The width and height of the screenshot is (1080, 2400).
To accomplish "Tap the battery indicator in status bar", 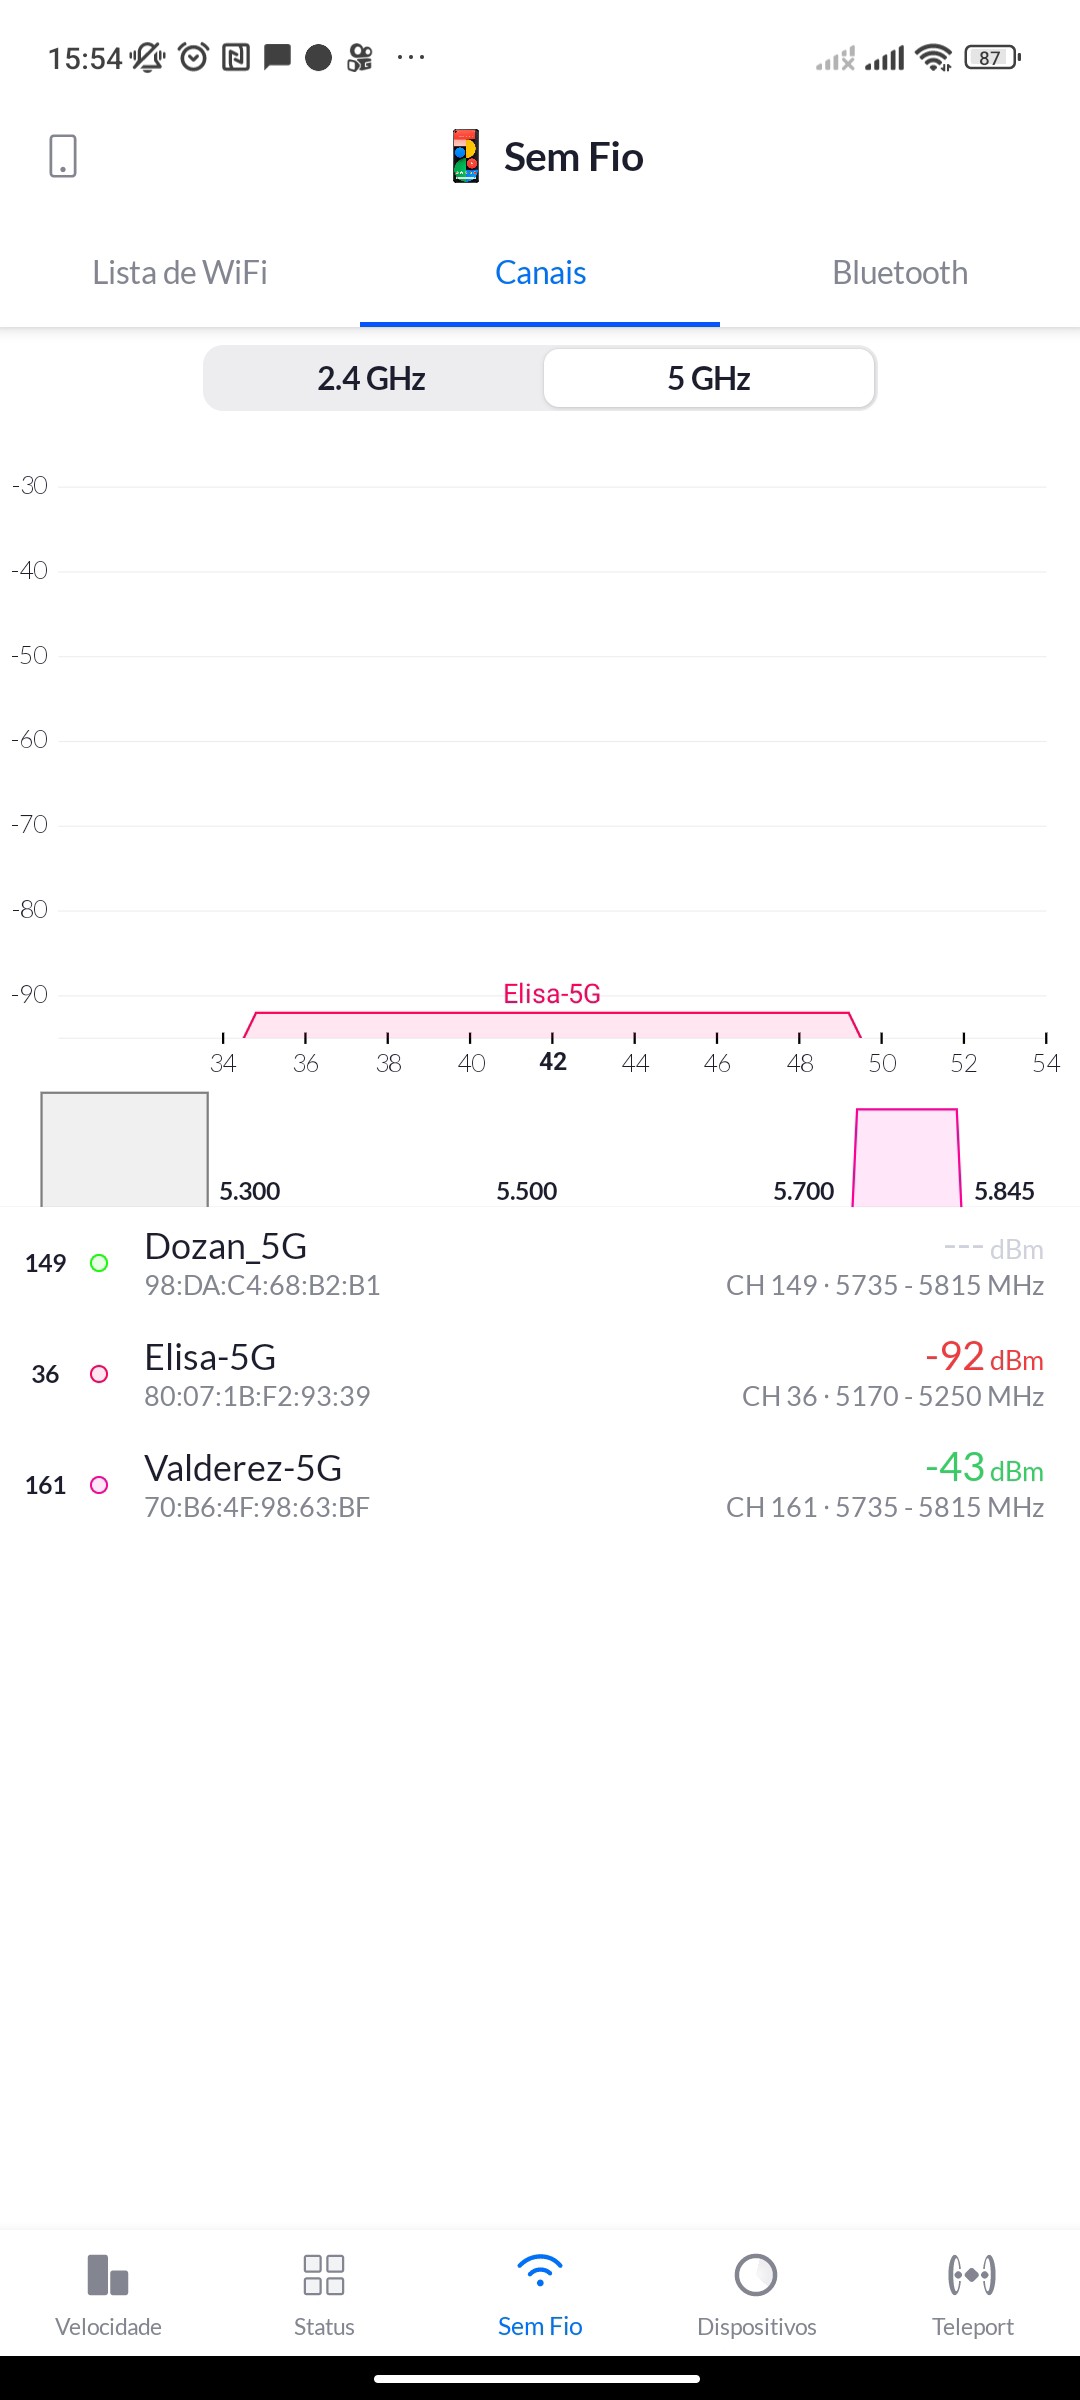I will (x=991, y=58).
